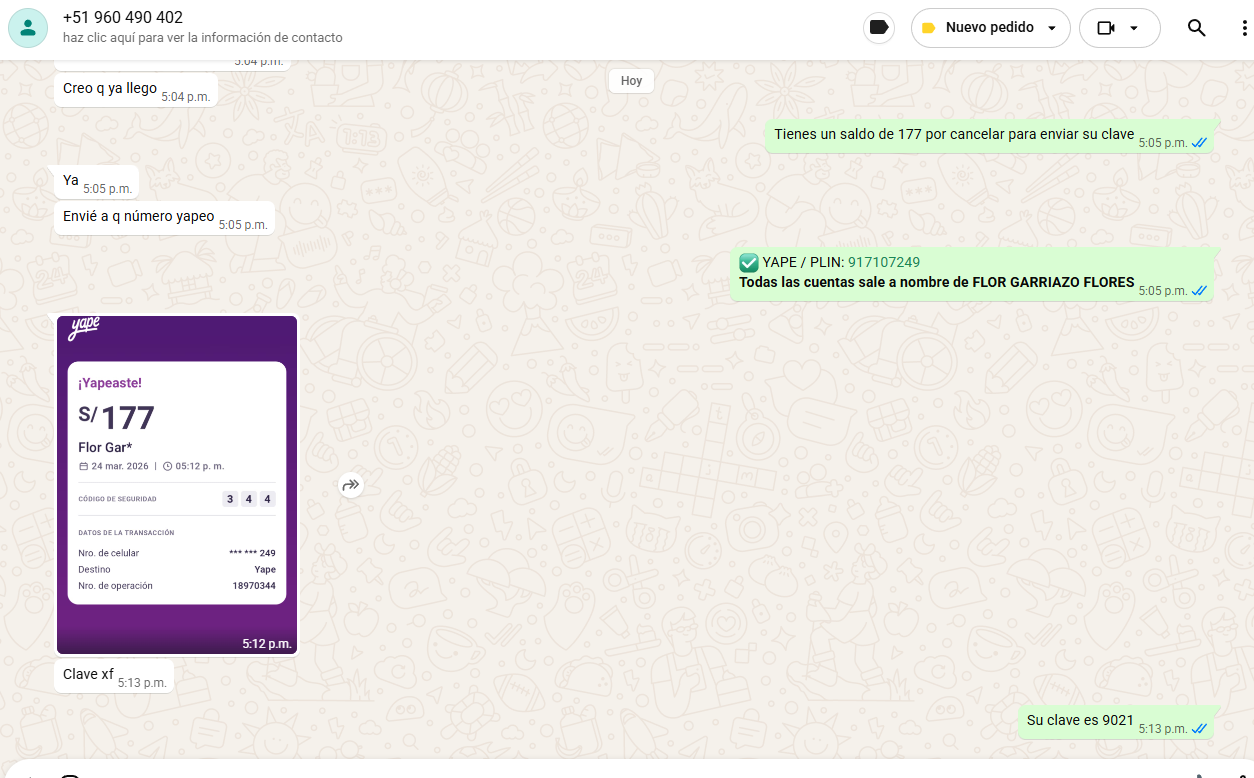The height and width of the screenshot is (778, 1254).
Task: Open the Yape payment receipt image
Action: [x=177, y=485]
